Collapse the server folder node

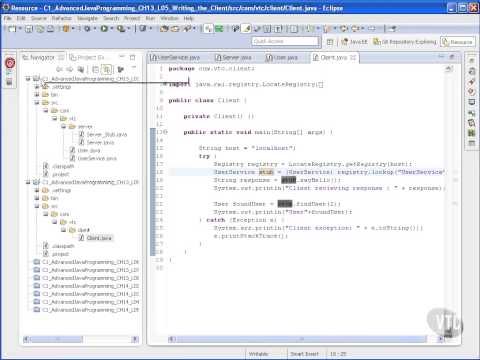click(63, 127)
